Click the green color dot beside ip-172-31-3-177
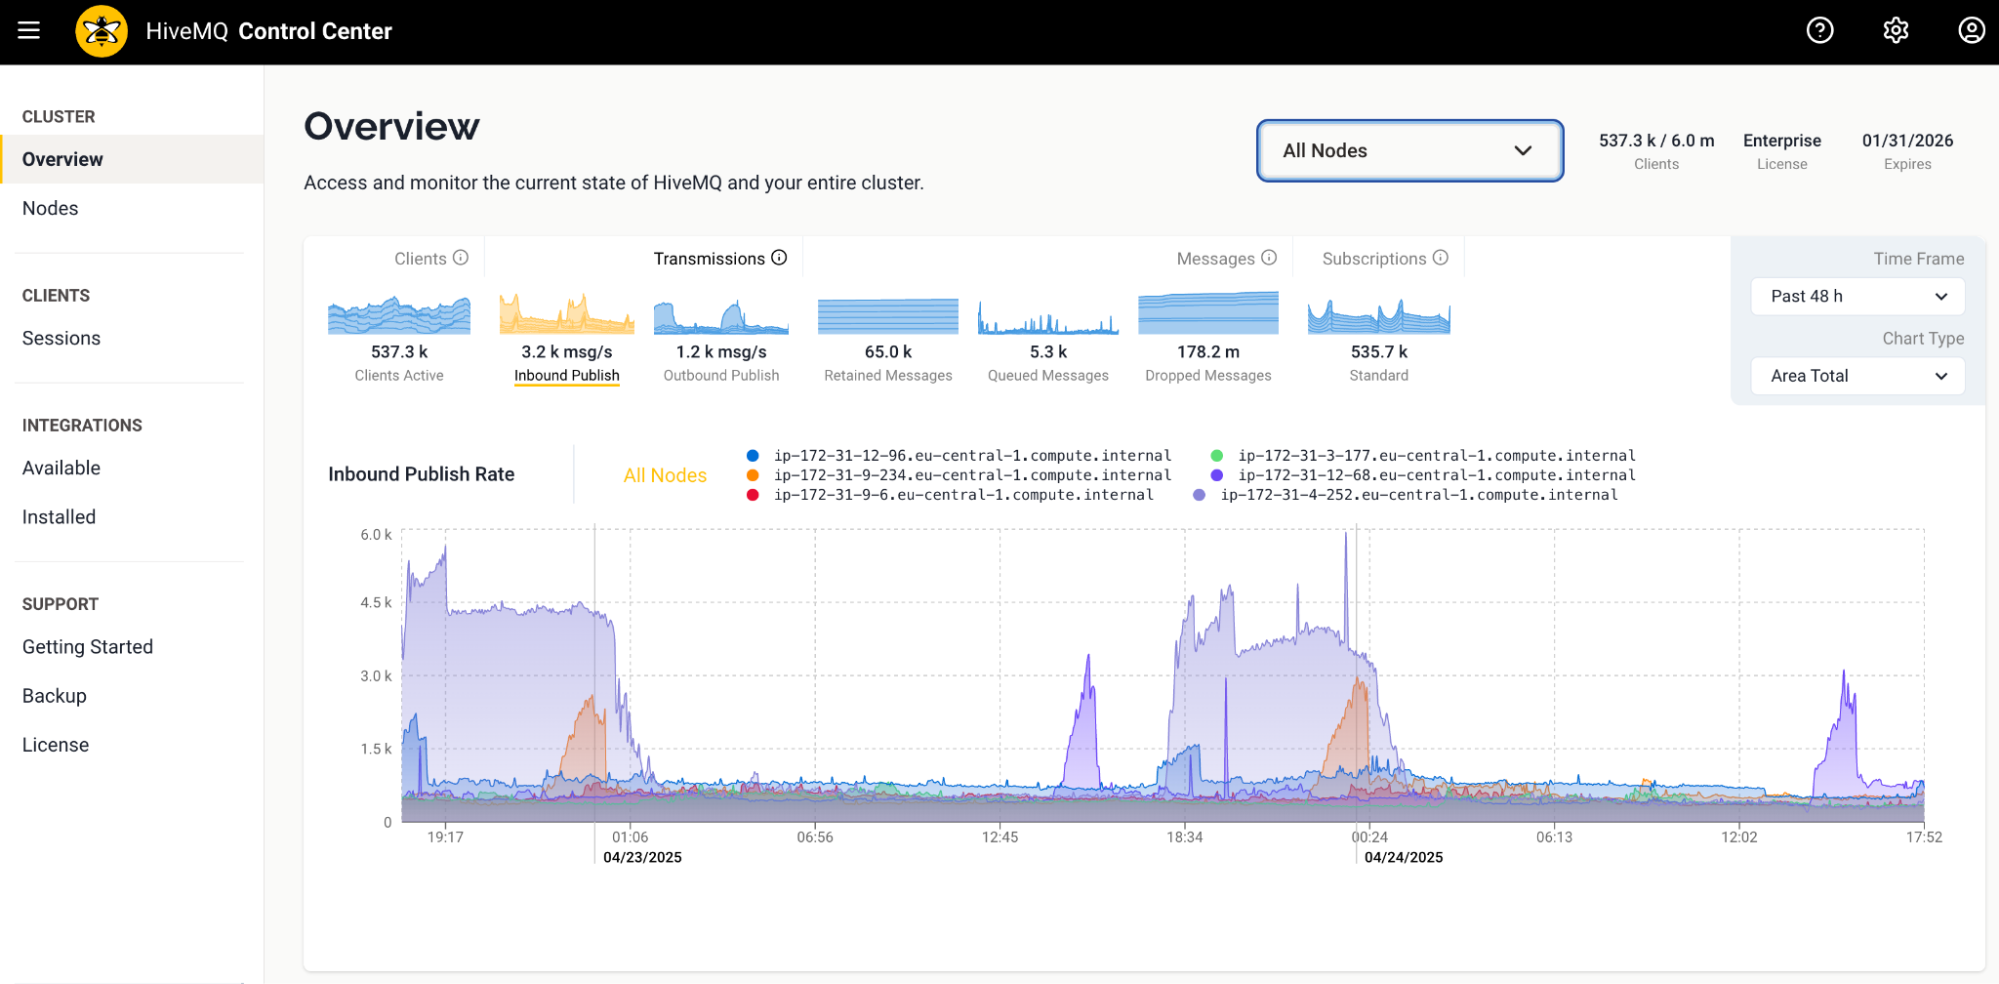 (1216, 455)
